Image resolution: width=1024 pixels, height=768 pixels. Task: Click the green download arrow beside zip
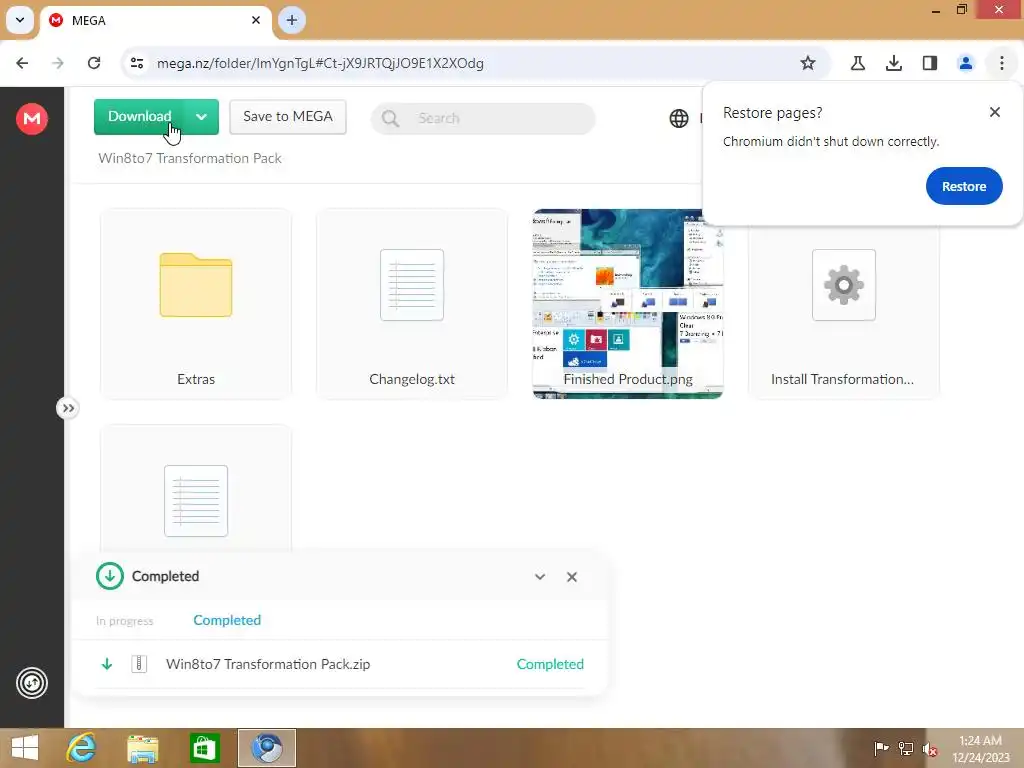click(x=107, y=664)
